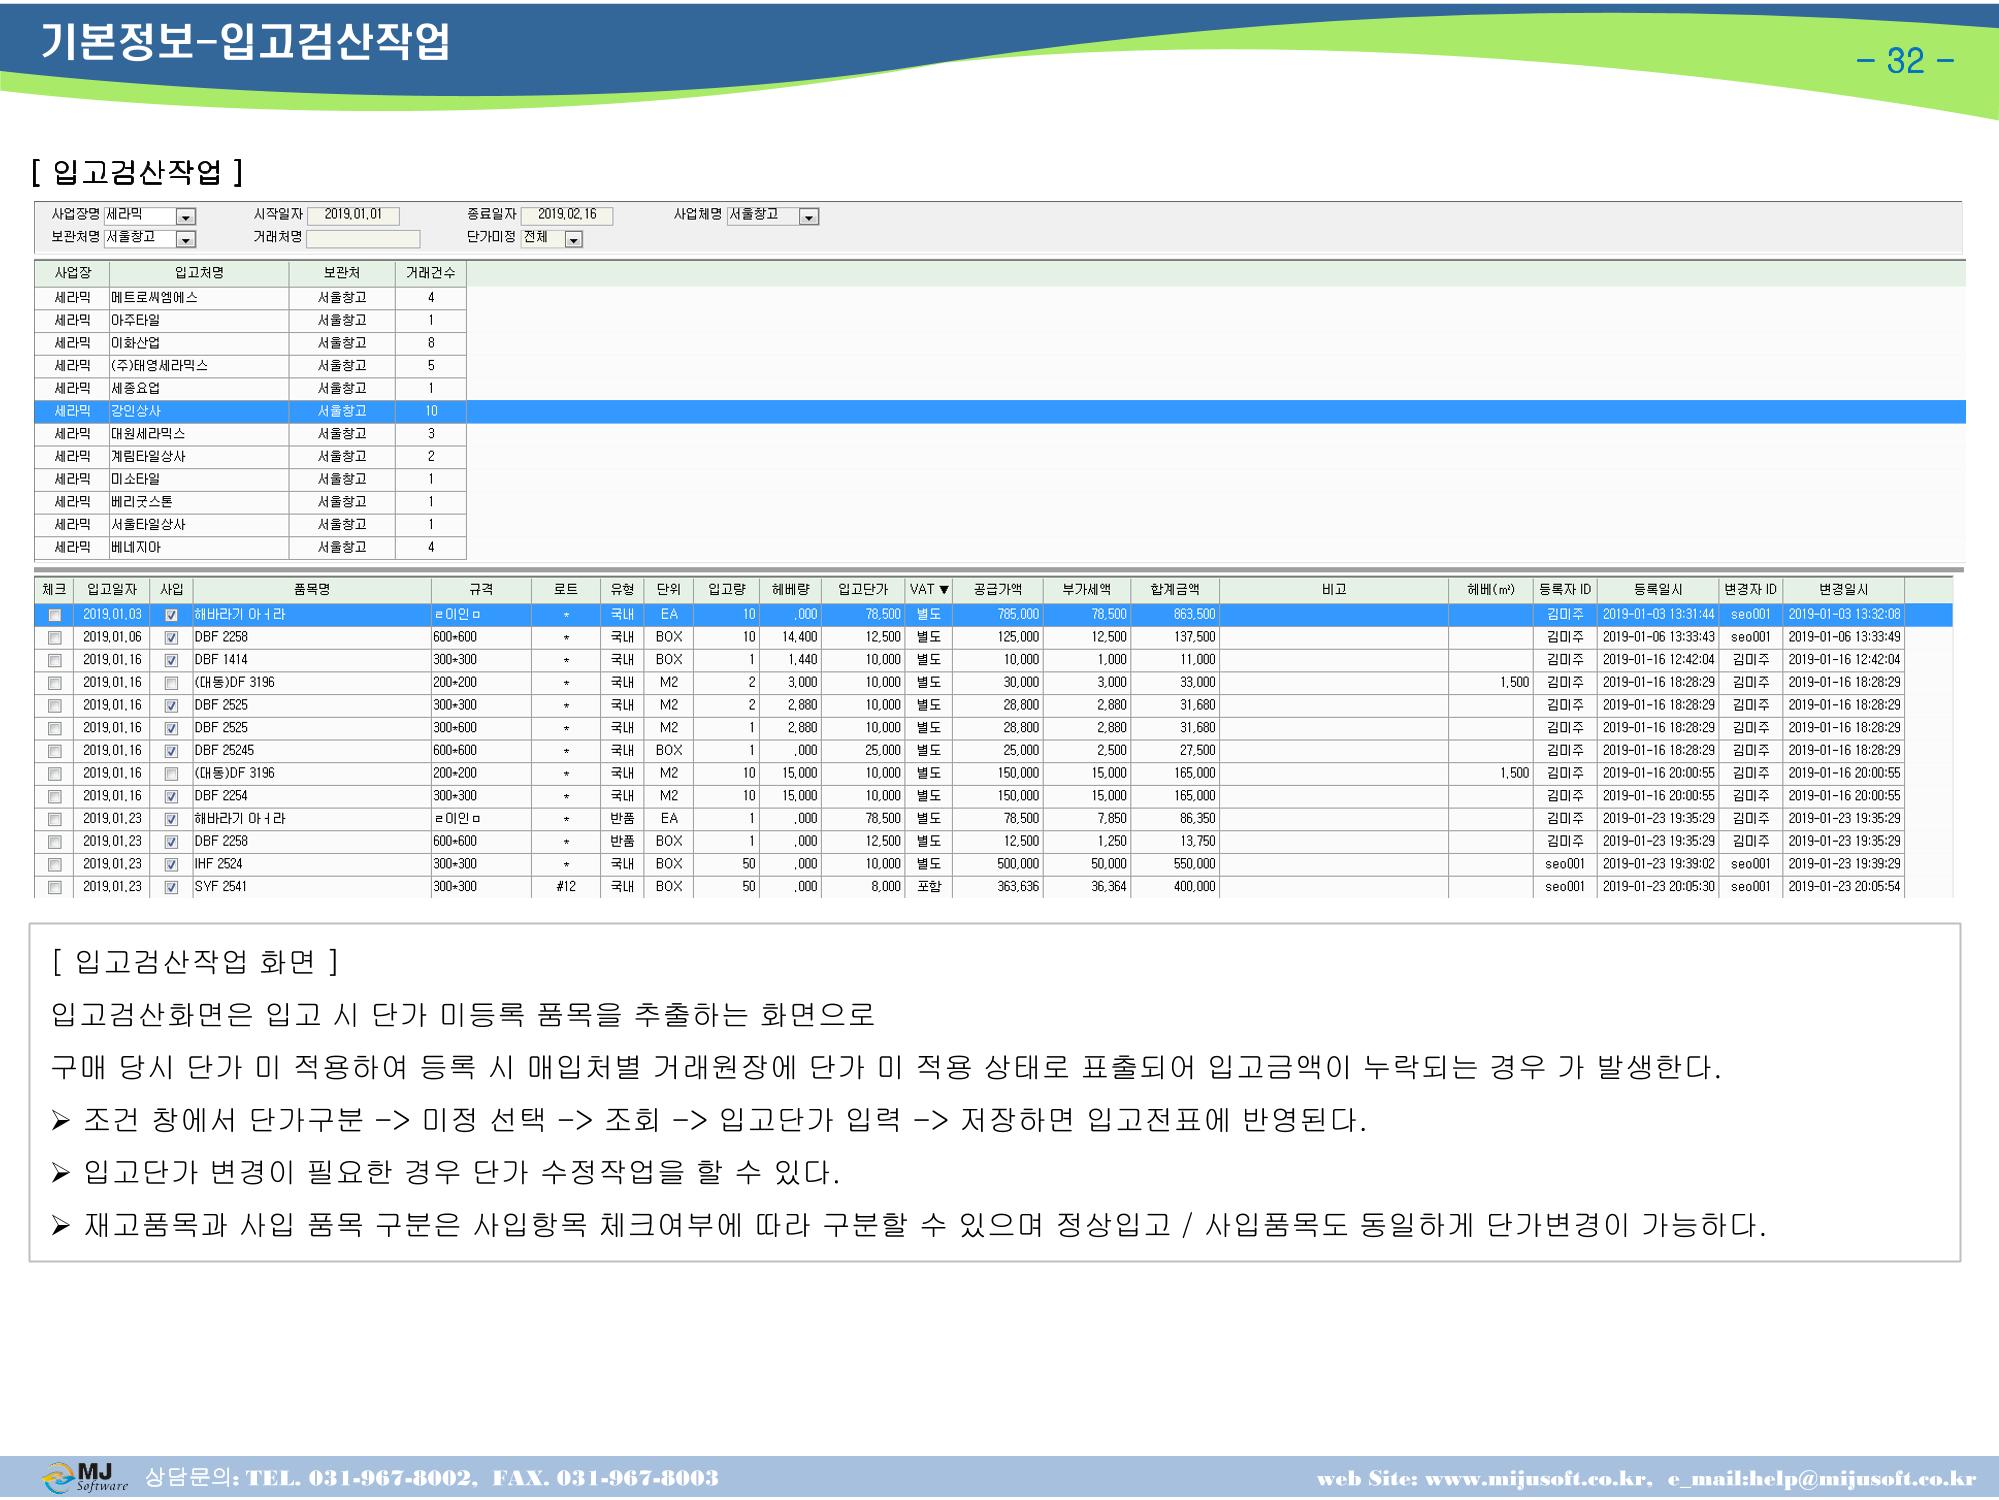This screenshot has width=1999, height=1500.
Task: Click the help@mijusoft.co.kr email address
Action: tap(1862, 1478)
